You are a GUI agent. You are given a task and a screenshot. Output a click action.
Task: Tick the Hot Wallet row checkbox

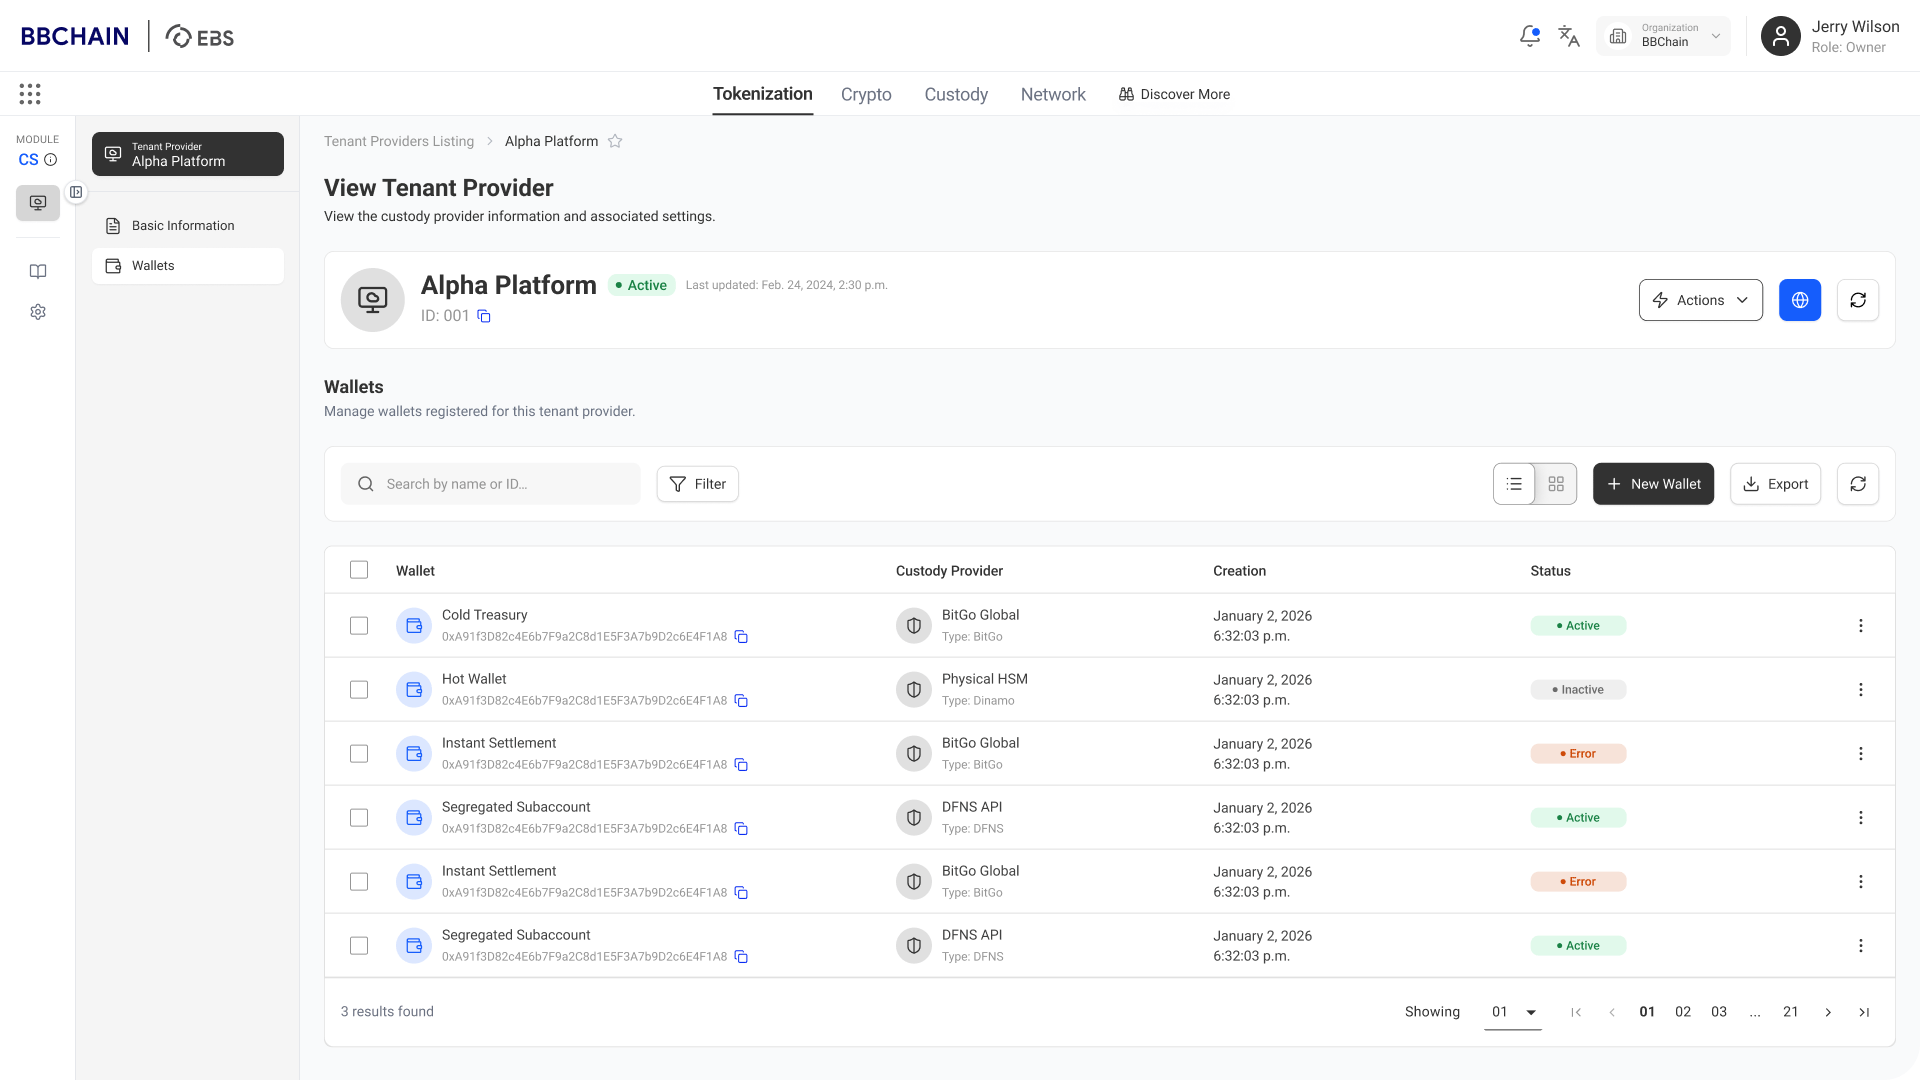pos(359,690)
